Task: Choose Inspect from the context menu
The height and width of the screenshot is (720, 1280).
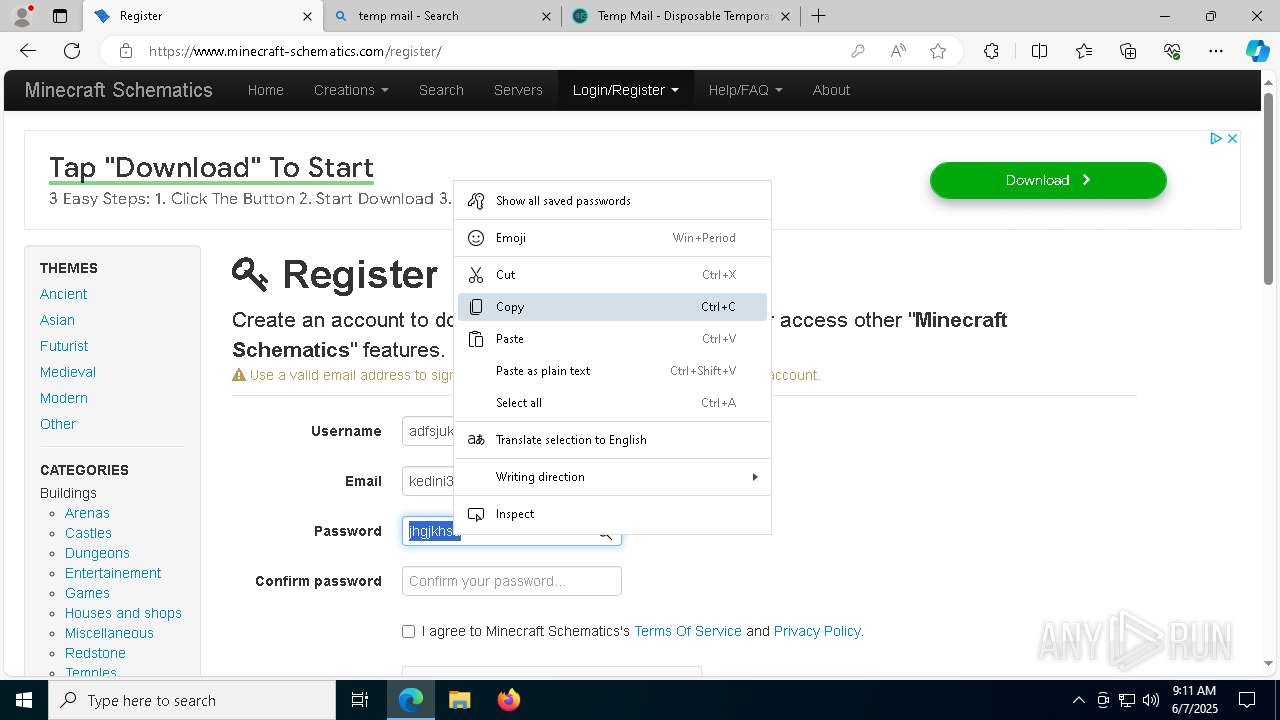Action: tap(613, 514)
